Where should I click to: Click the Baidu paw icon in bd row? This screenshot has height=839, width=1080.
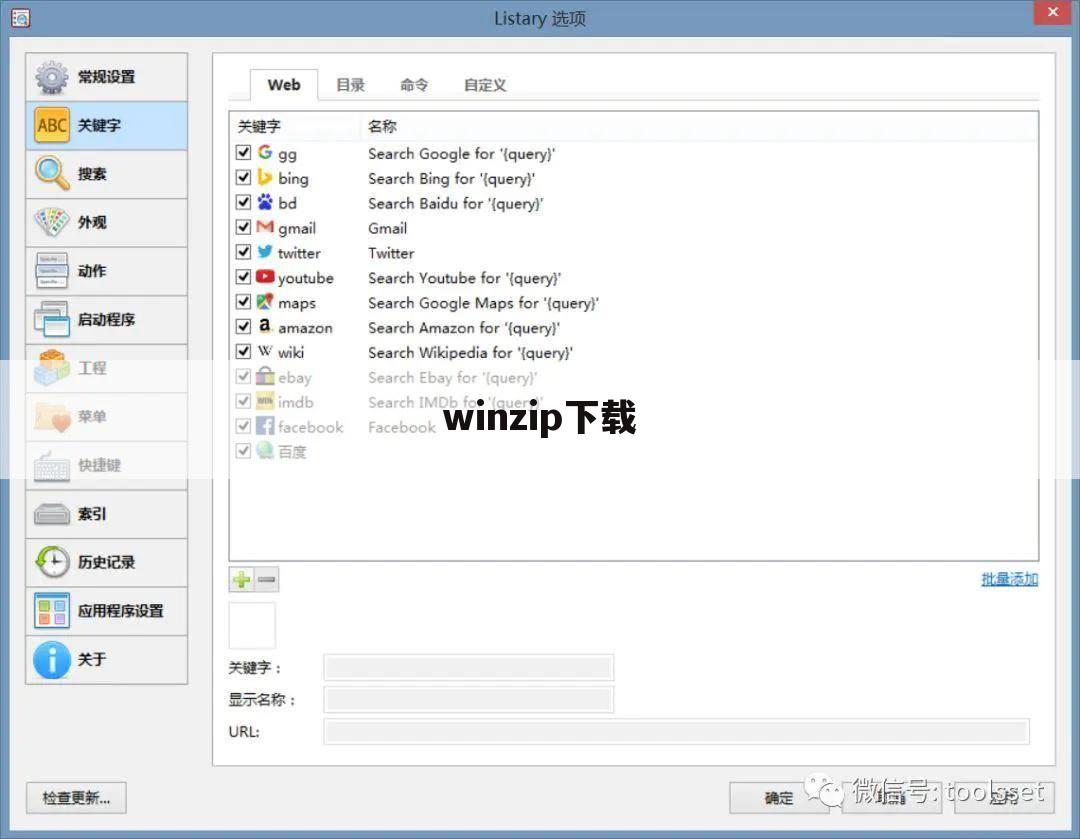(265, 202)
